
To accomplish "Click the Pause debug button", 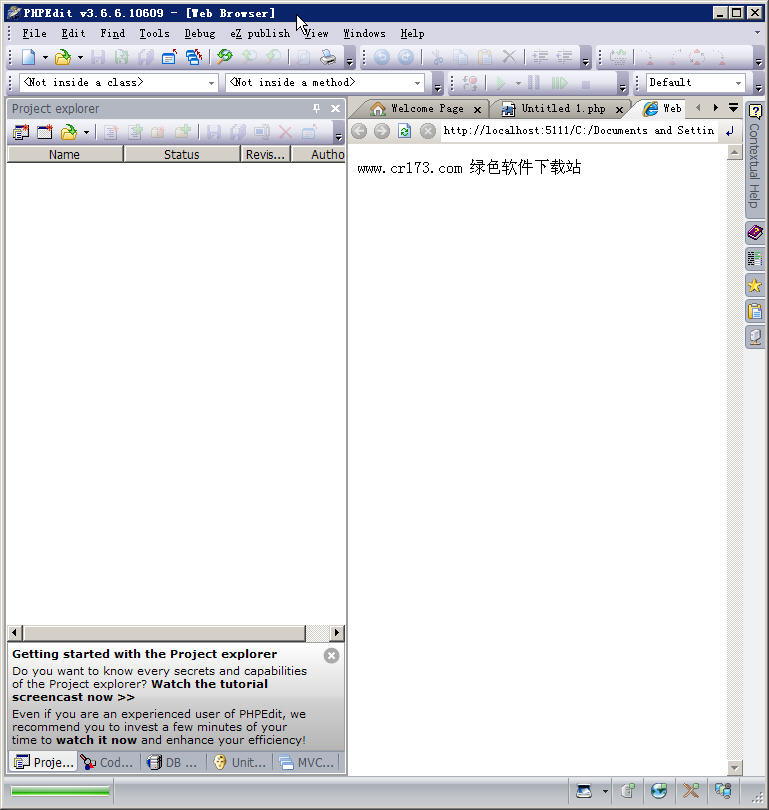I will (x=534, y=83).
